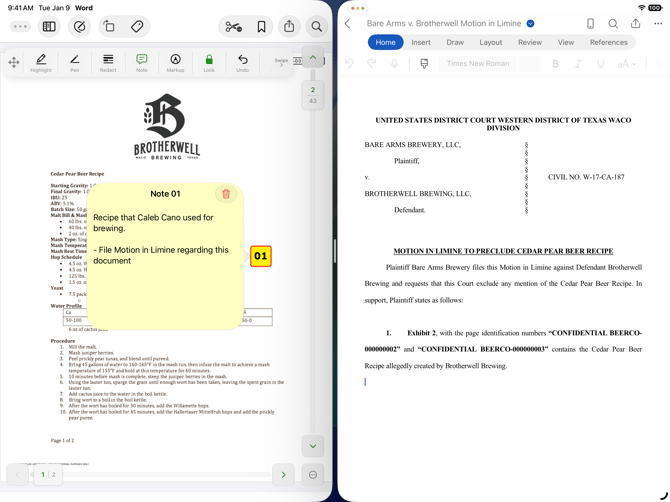Select the Home ribbon tab
The width and height of the screenshot is (670, 502).
pos(385,42)
